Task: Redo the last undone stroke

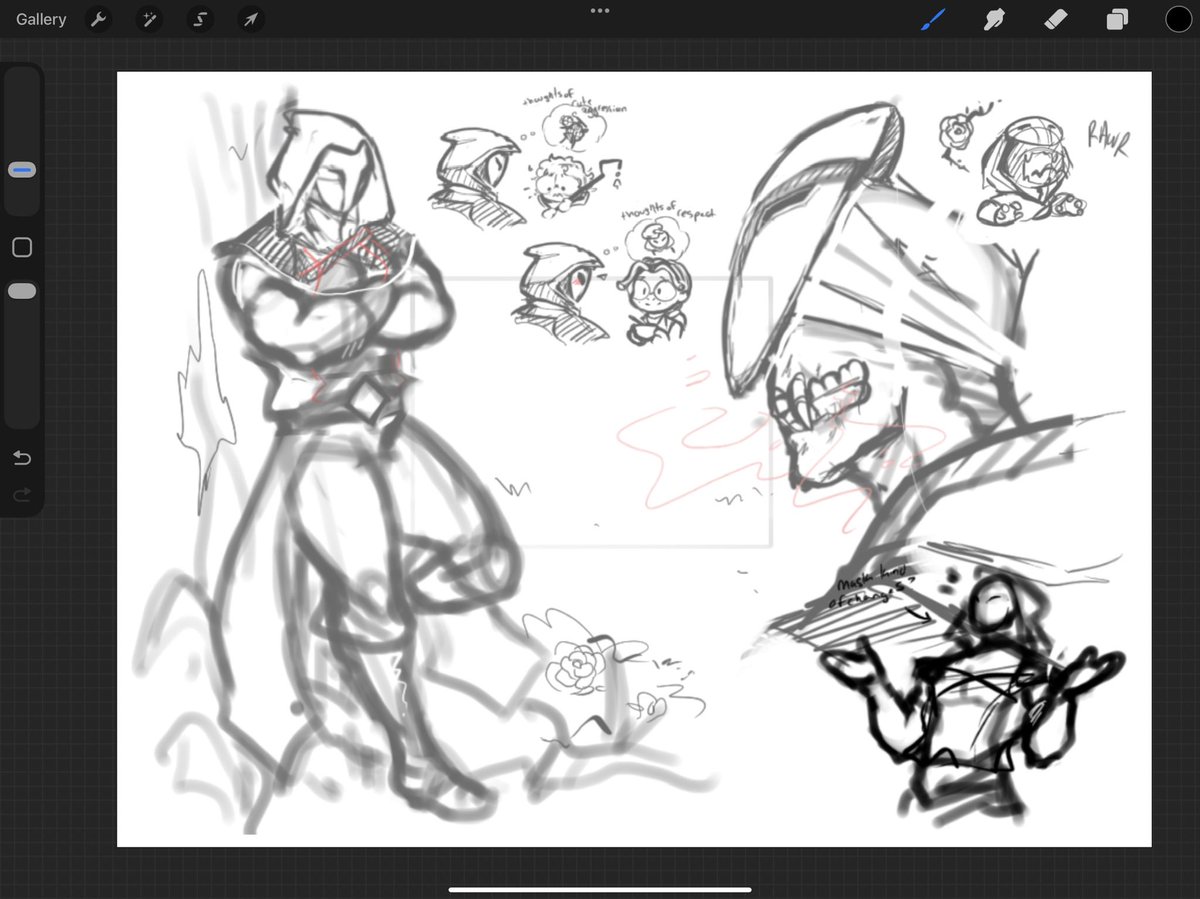Action: pos(22,494)
